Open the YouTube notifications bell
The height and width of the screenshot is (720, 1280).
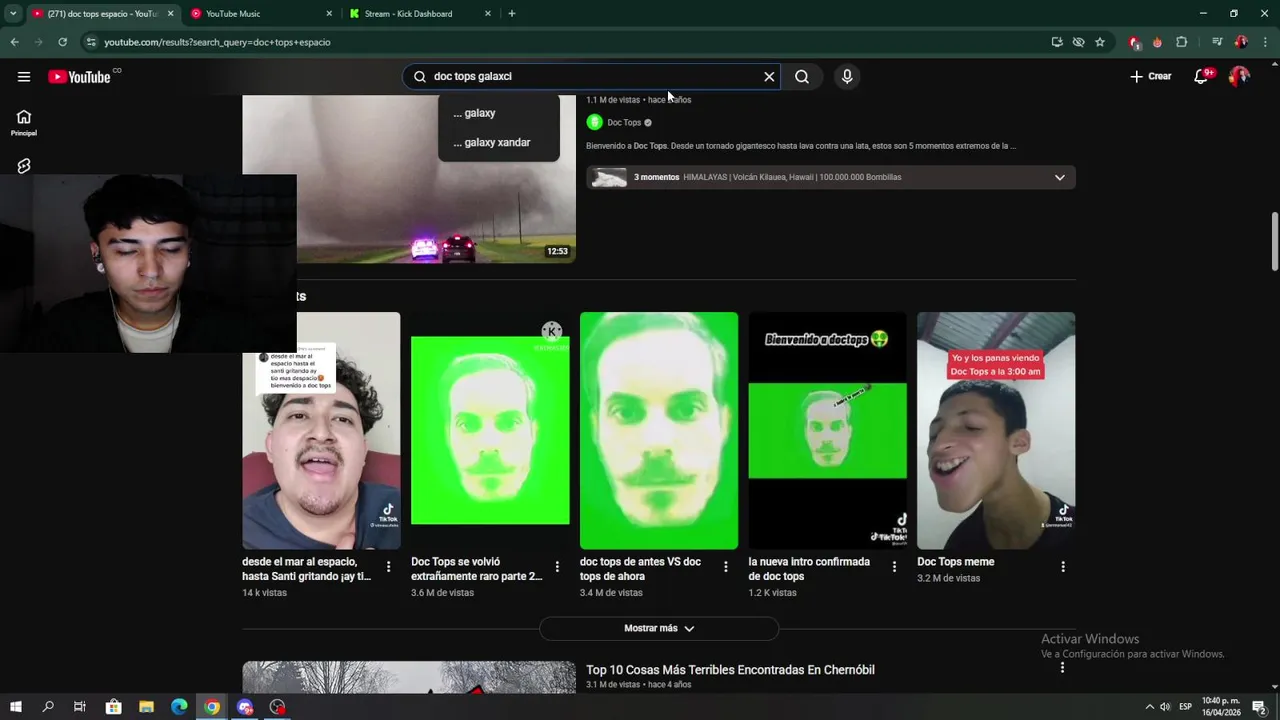1202,77
